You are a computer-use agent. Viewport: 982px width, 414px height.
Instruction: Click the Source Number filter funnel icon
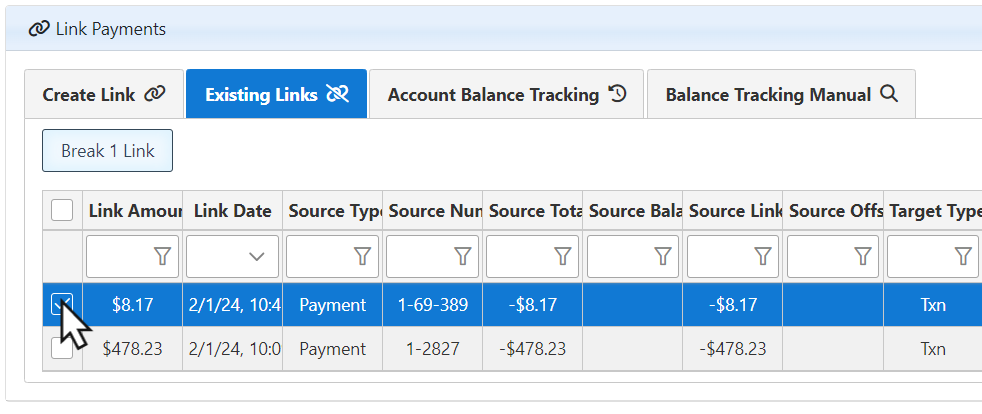[x=462, y=257]
